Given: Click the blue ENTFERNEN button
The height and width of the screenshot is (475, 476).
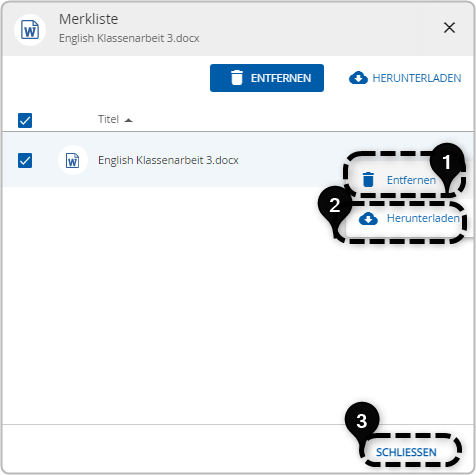Looking at the screenshot, I should [267, 78].
